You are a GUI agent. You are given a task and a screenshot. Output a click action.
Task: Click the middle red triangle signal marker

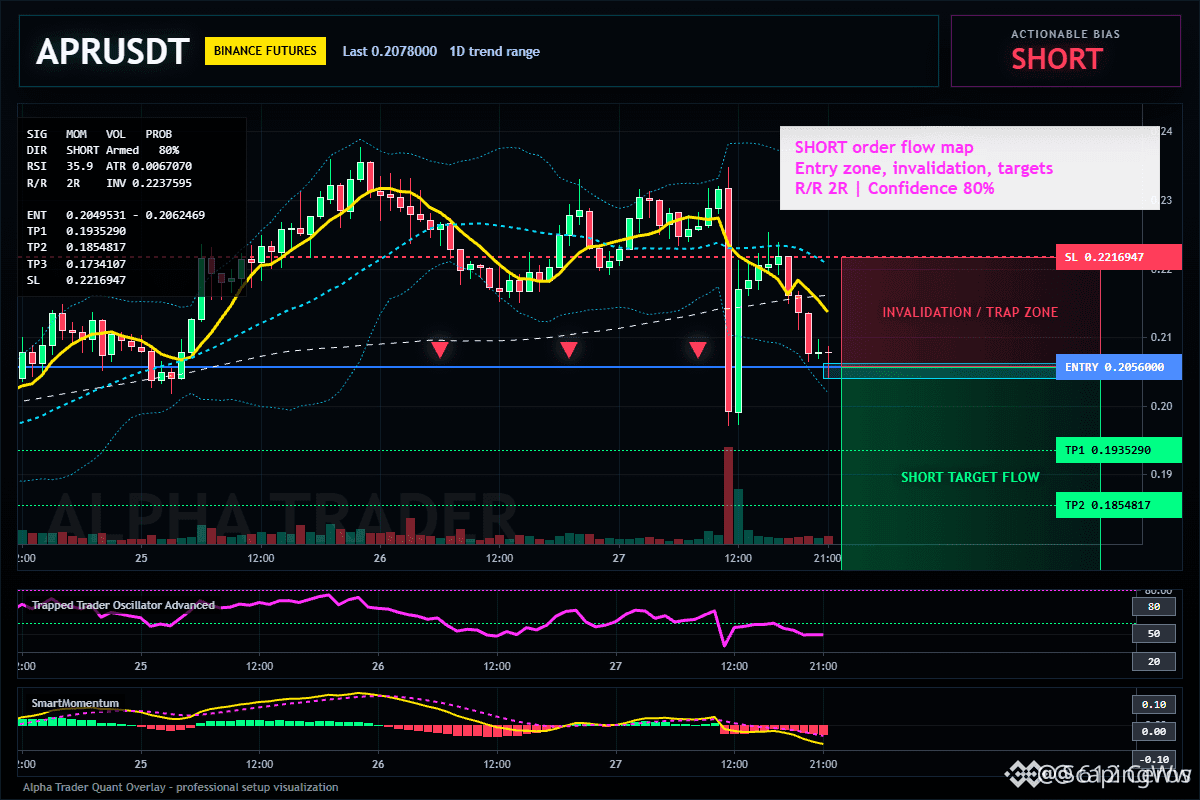coord(568,349)
